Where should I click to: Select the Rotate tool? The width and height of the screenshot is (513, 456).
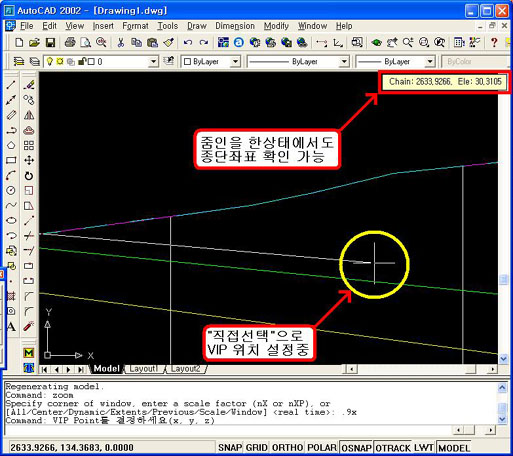pyautogui.click(x=29, y=175)
